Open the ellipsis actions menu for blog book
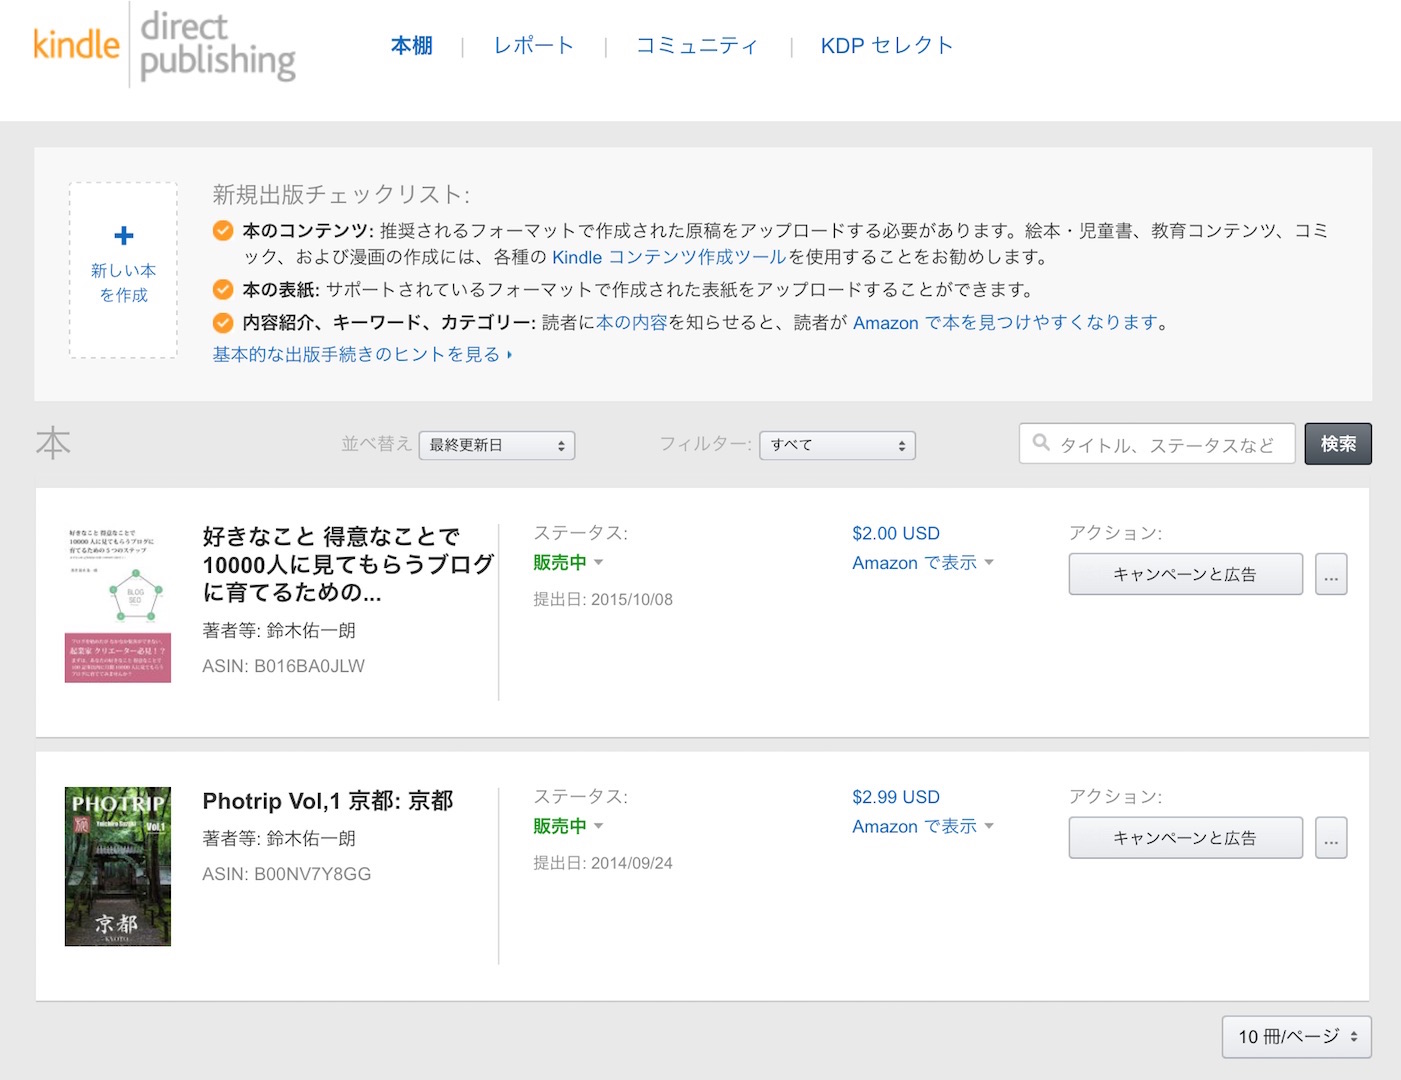The width and height of the screenshot is (1401, 1080). pyautogui.click(x=1331, y=574)
